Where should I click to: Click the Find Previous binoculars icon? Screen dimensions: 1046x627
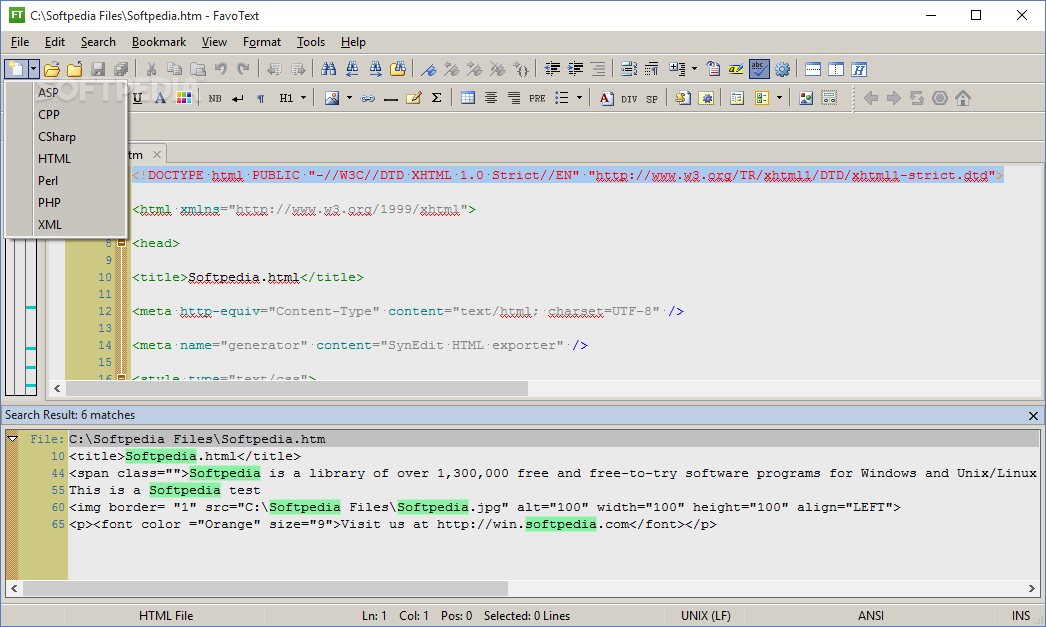coord(352,69)
